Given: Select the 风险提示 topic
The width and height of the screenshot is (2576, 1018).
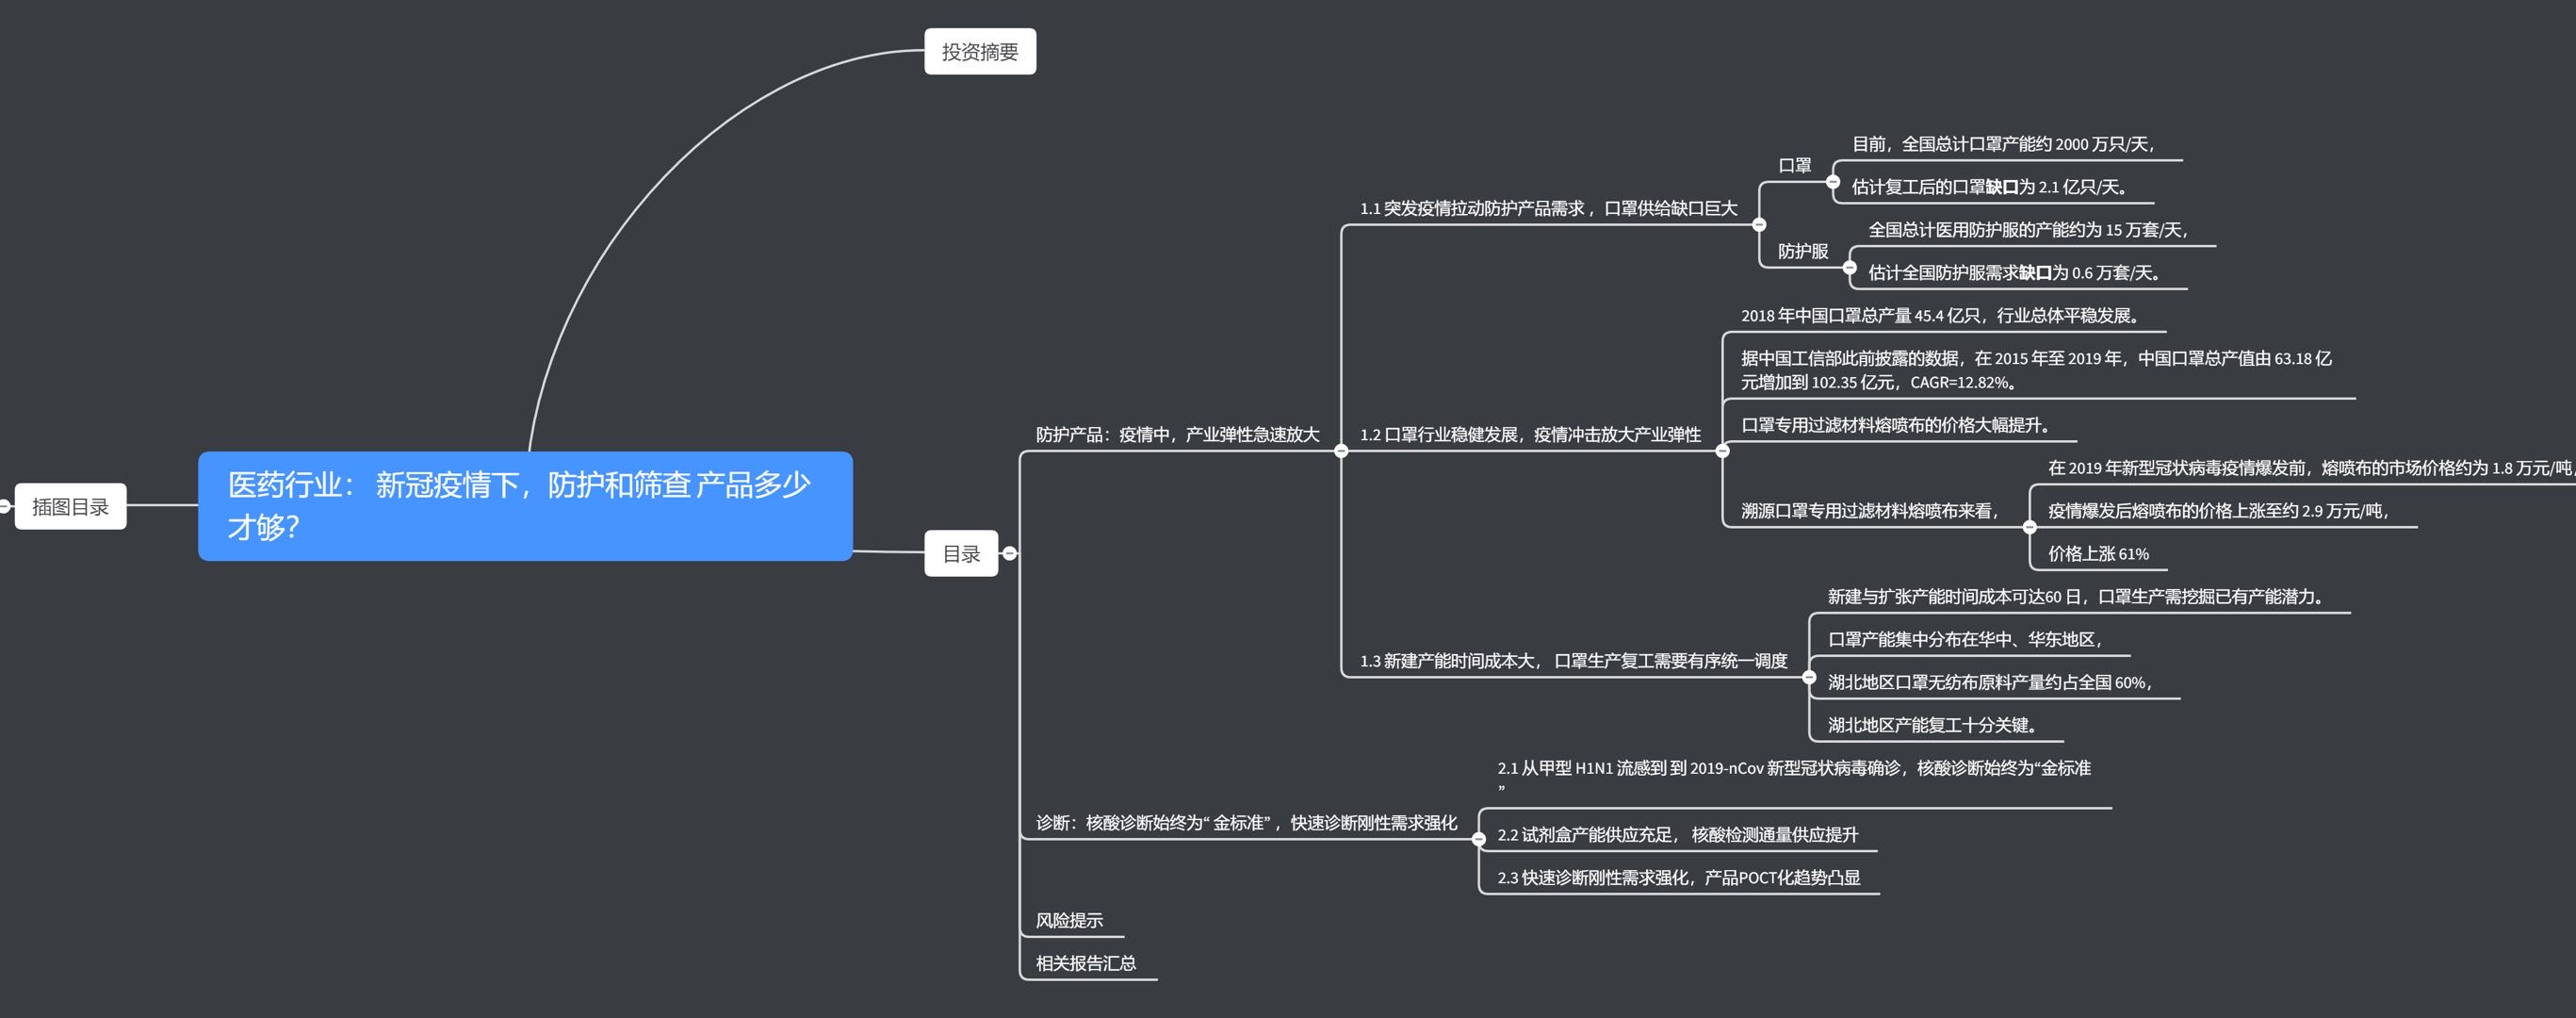Looking at the screenshot, I should point(1069,920).
